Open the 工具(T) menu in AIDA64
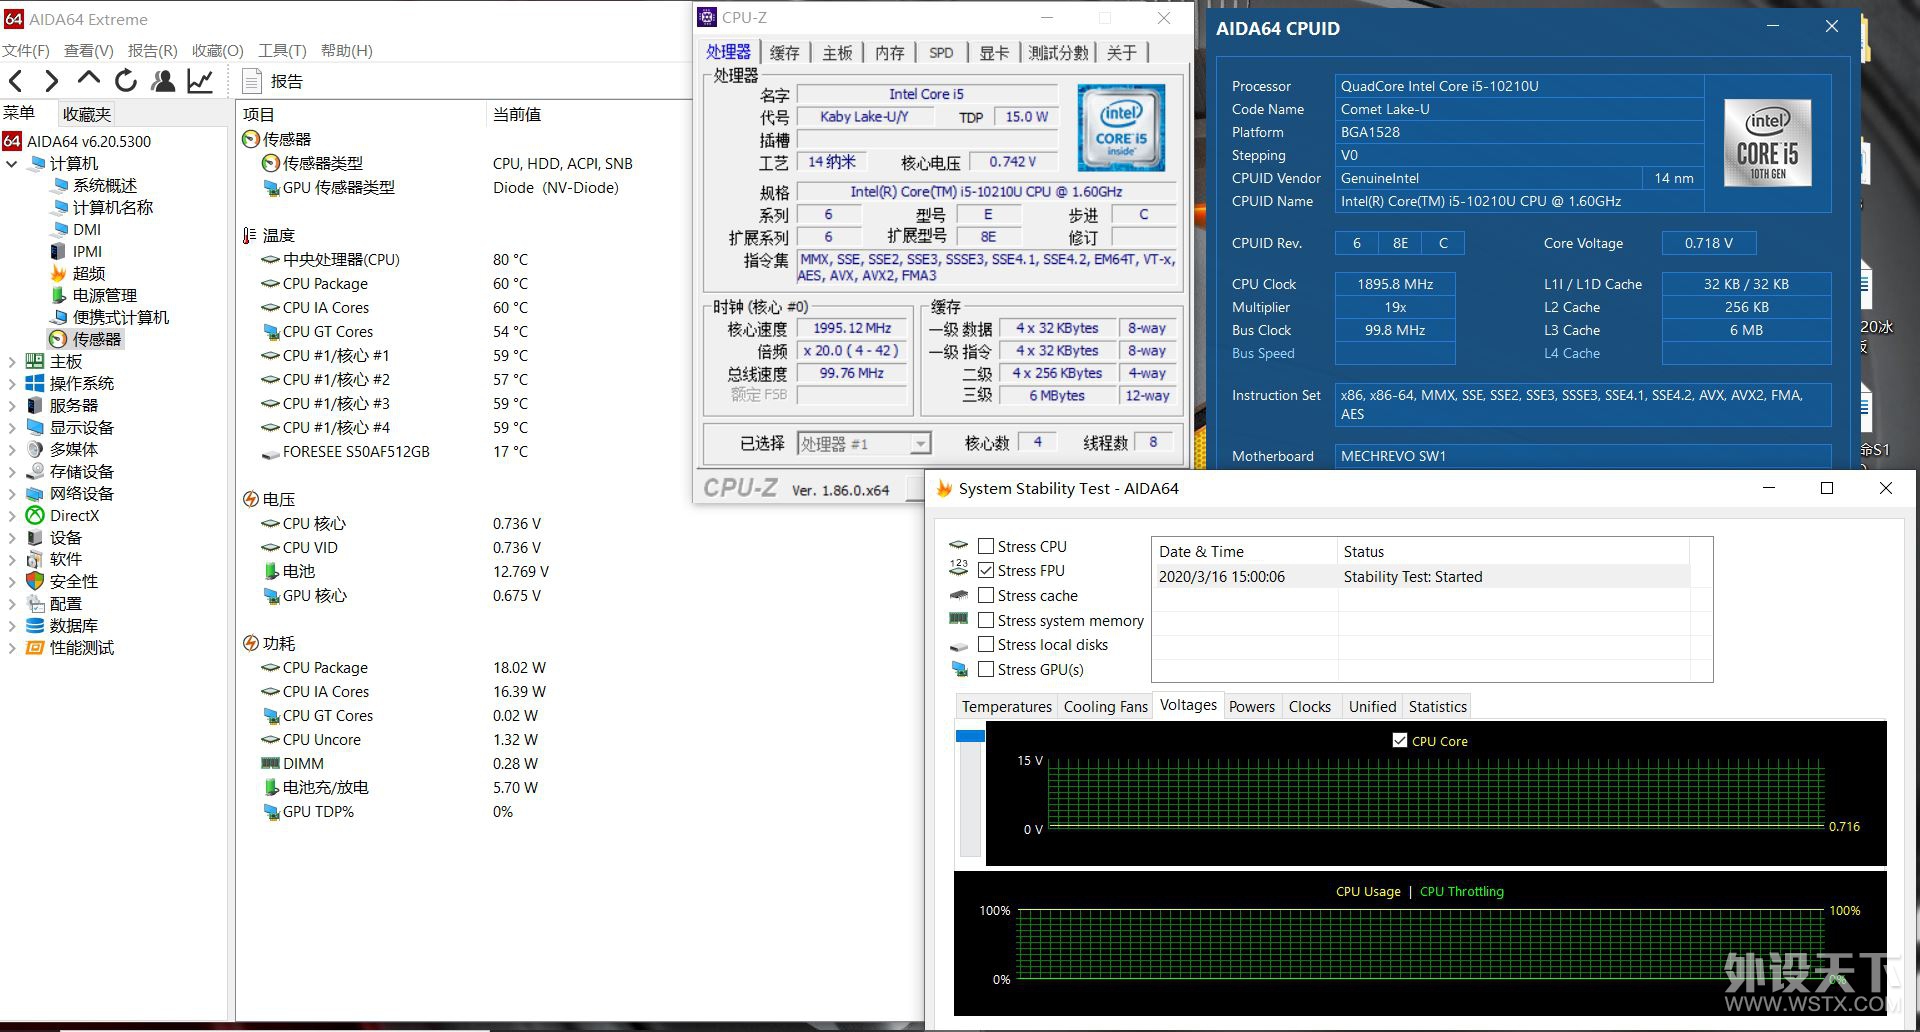 tap(282, 50)
